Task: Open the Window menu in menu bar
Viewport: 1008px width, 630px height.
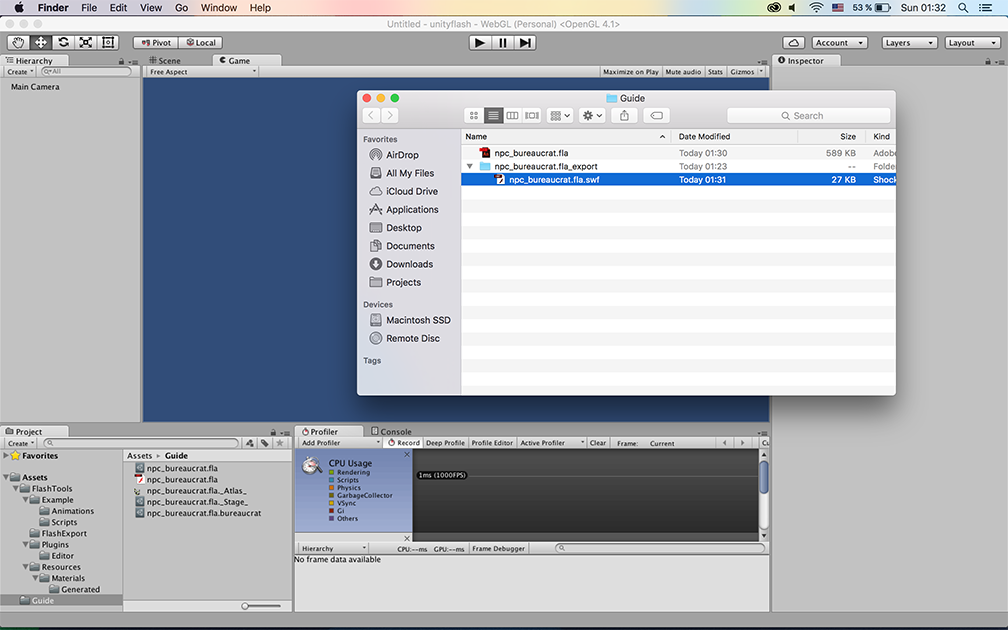Action: coord(219,8)
